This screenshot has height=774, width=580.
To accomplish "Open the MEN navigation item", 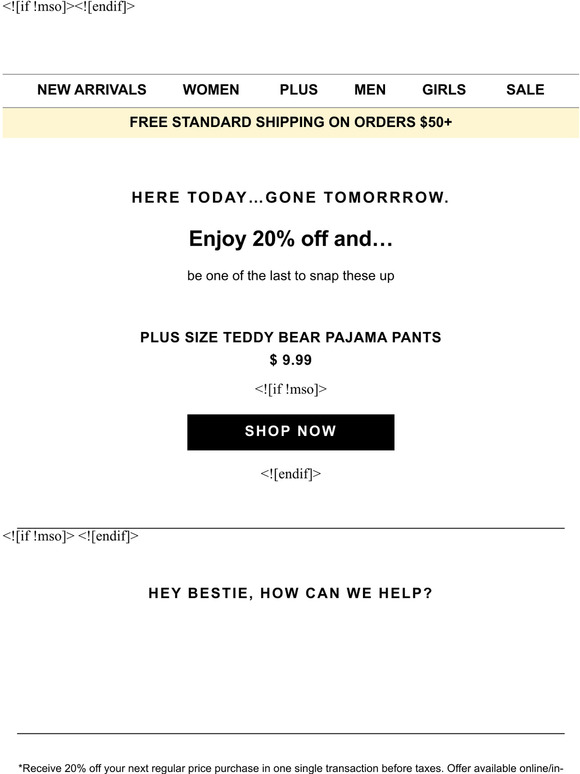I will pos(370,89).
